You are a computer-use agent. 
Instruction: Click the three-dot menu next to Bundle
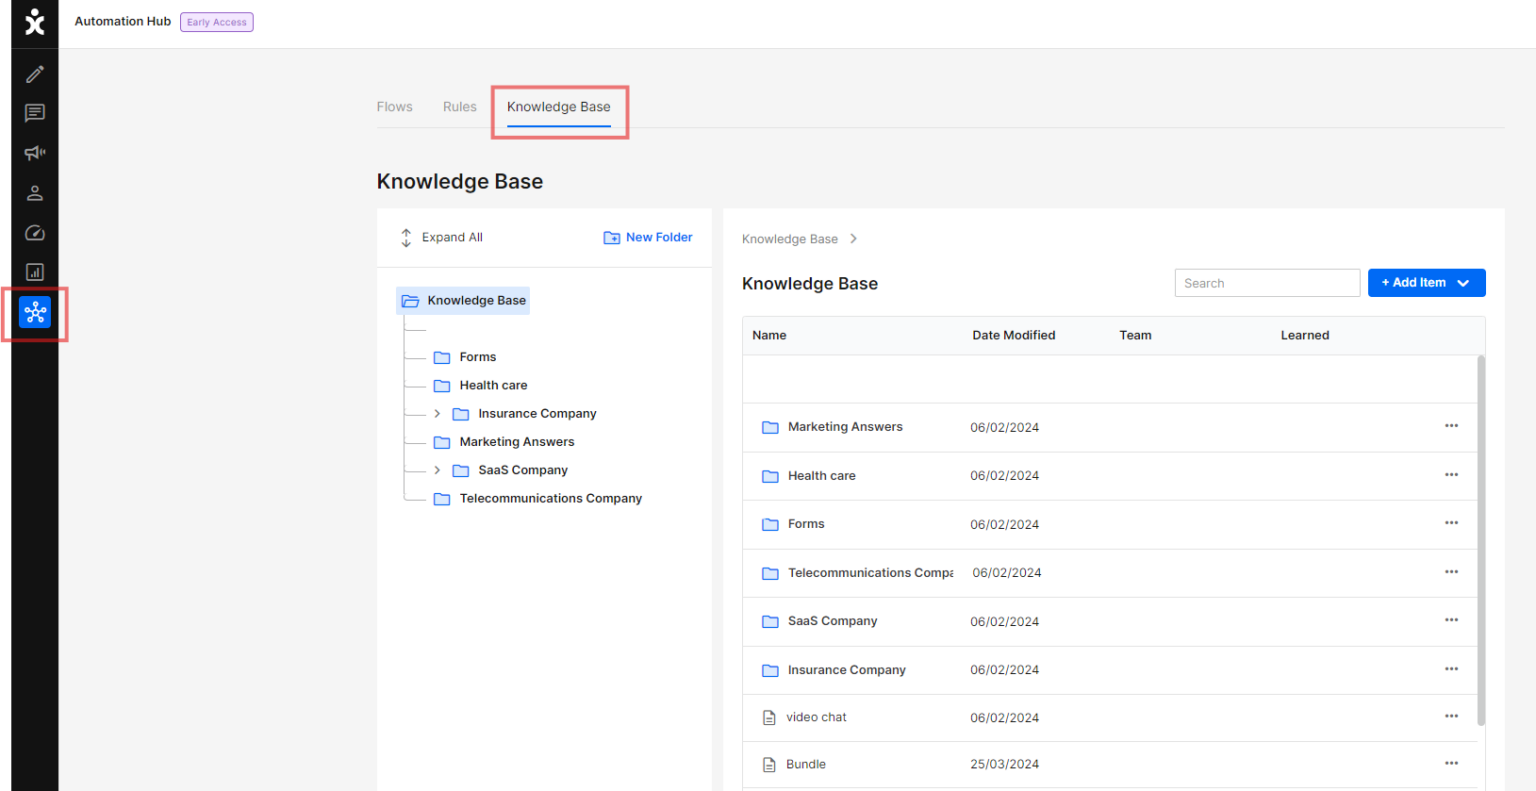coord(1451,764)
